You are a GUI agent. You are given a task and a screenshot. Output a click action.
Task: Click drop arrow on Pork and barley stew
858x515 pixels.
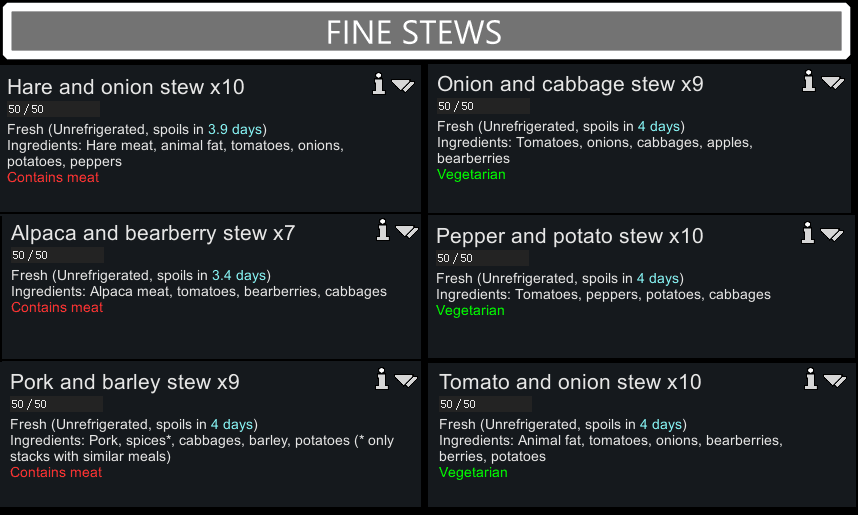click(406, 380)
